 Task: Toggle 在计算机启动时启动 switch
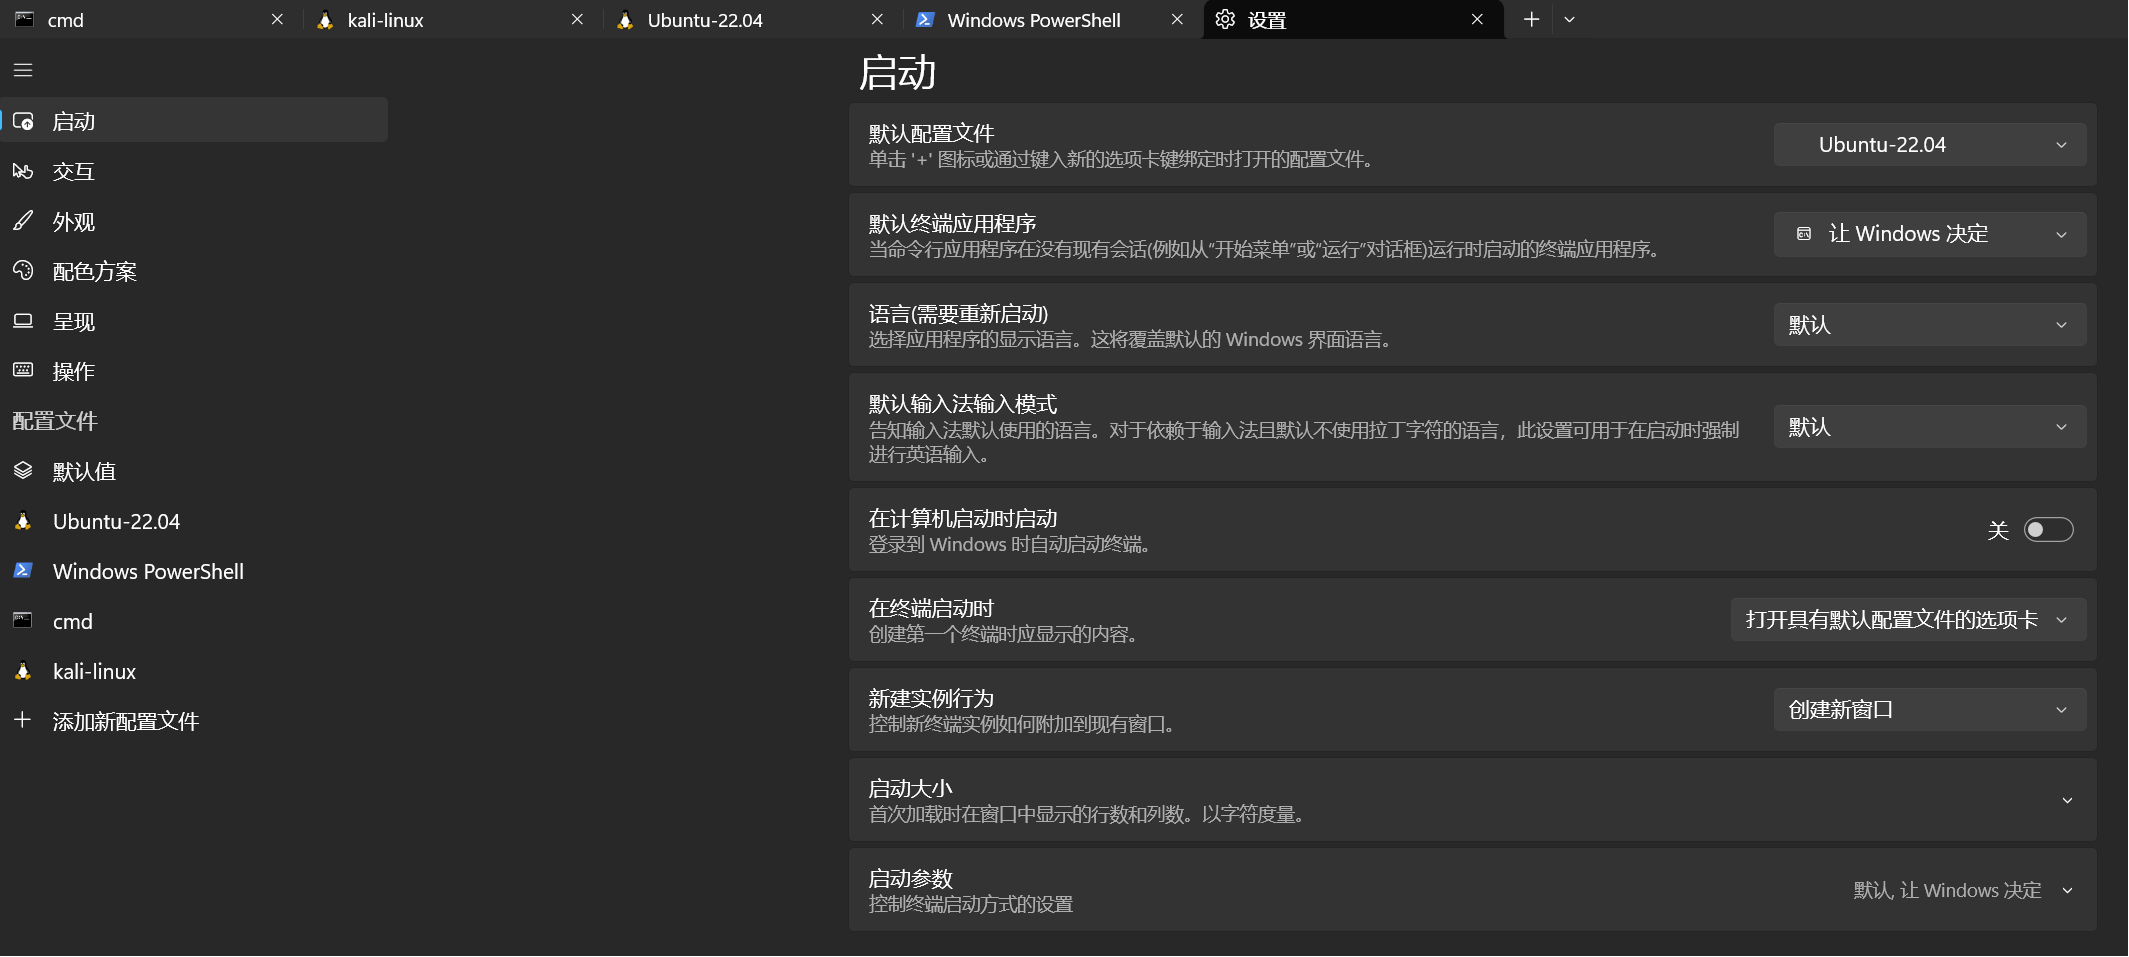[2048, 530]
